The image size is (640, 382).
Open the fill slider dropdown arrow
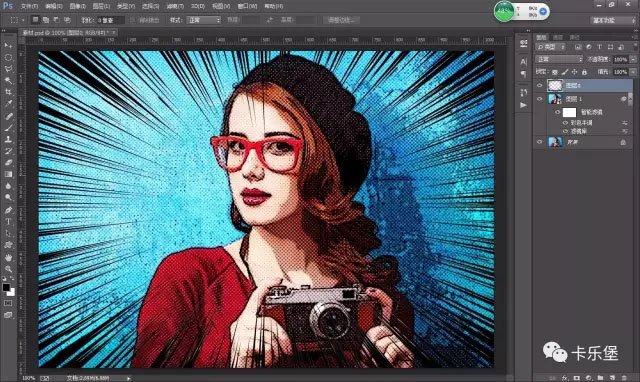[x=633, y=72]
